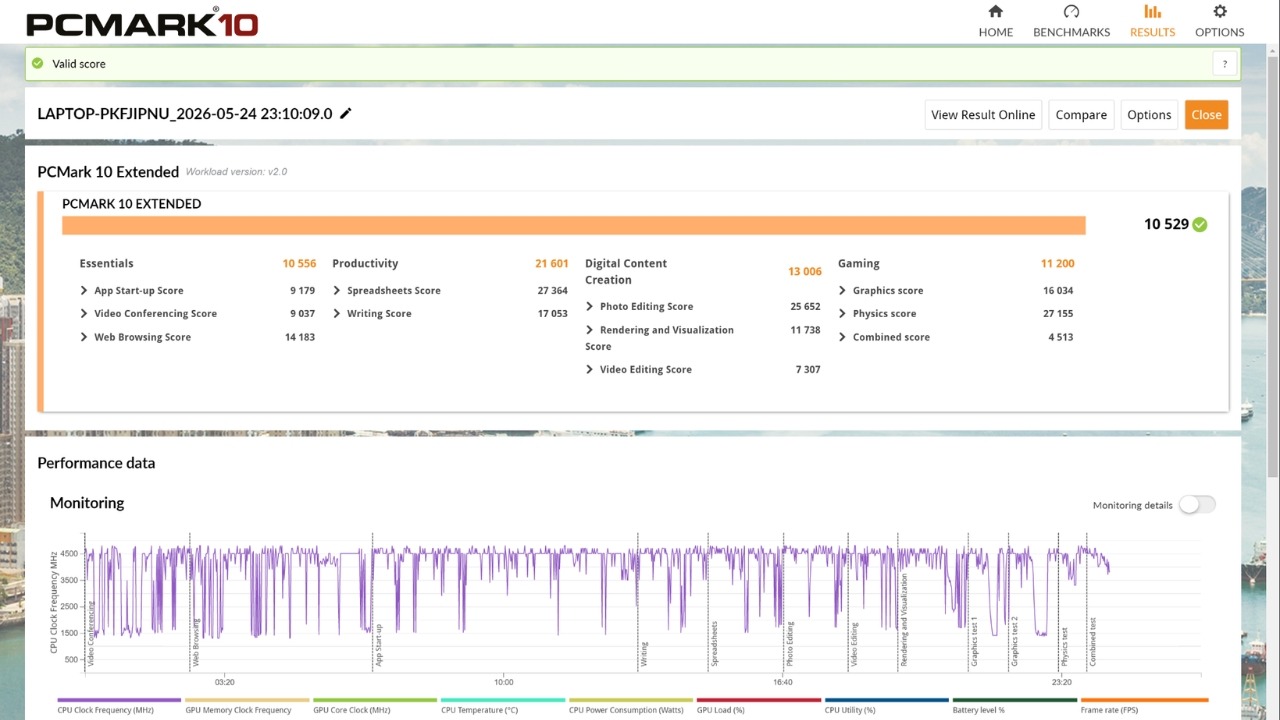Screen dimensions: 1280x720
Task: Click the Video Conferencing marker on chart
Action: point(91,634)
